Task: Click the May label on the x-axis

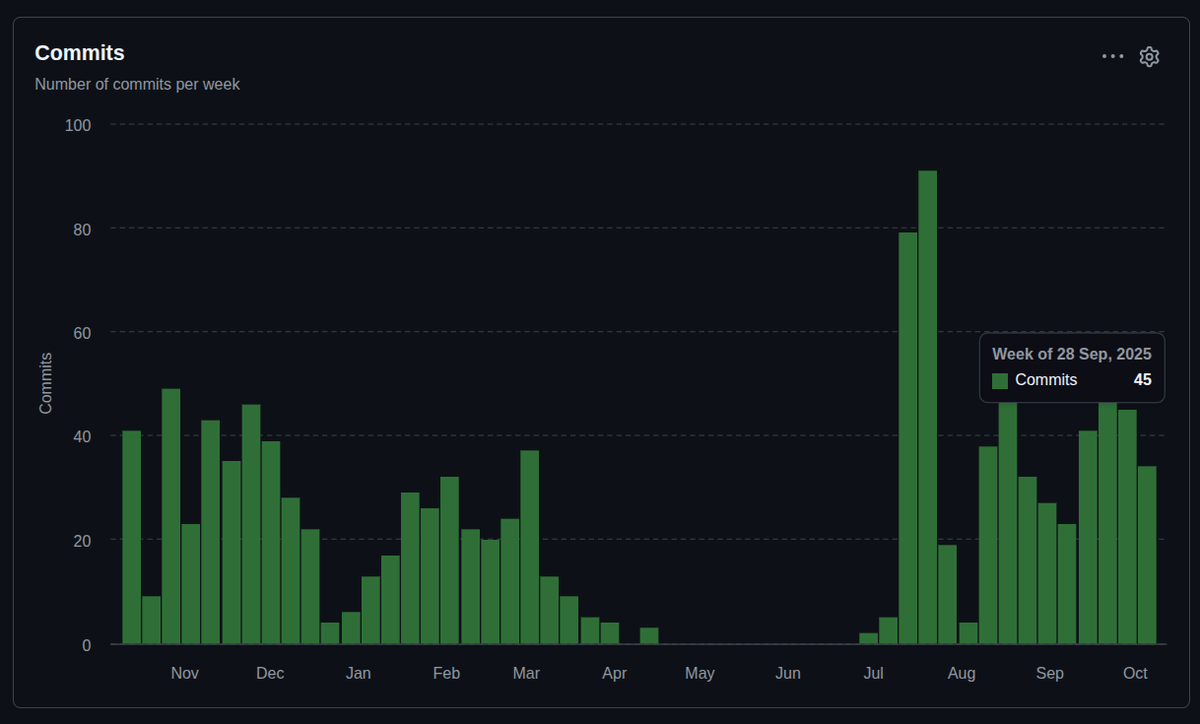Action: pos(700,673)
